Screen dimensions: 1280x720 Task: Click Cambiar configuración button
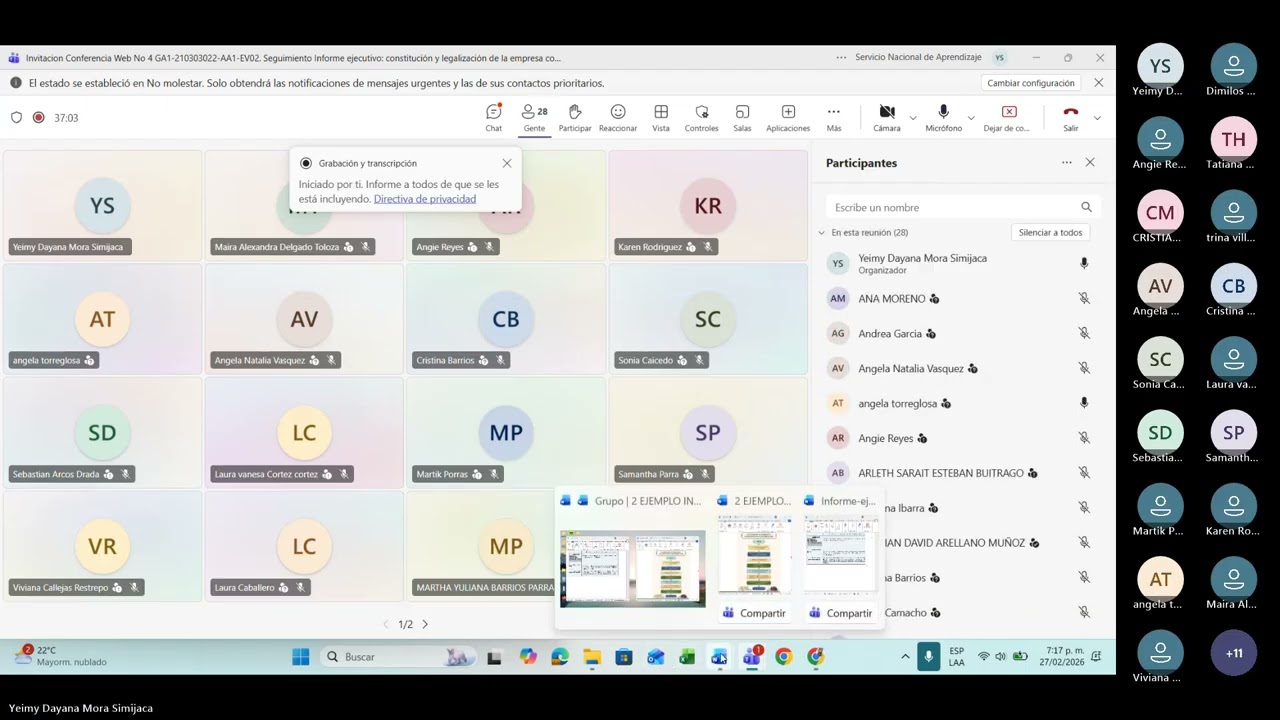coord(1031,83)
